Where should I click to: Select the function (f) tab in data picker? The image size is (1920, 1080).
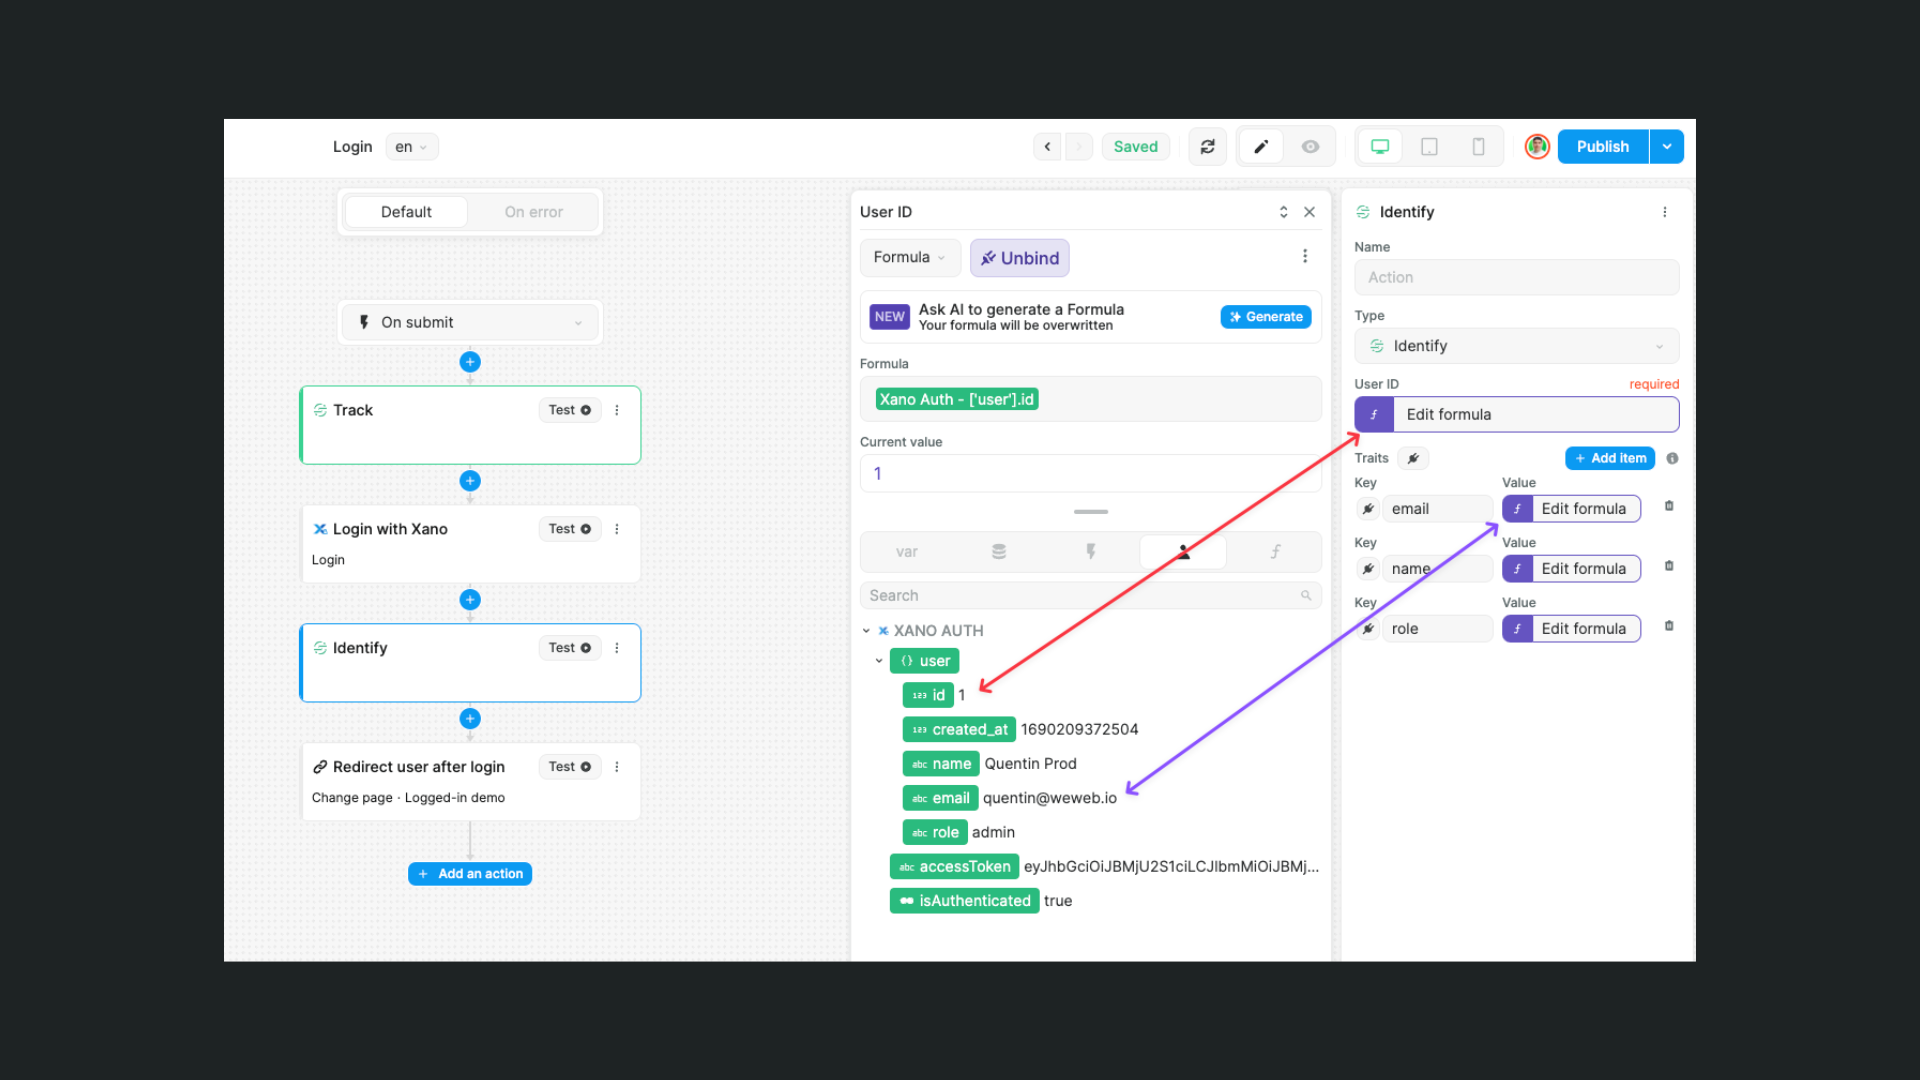pos(1275,551)
